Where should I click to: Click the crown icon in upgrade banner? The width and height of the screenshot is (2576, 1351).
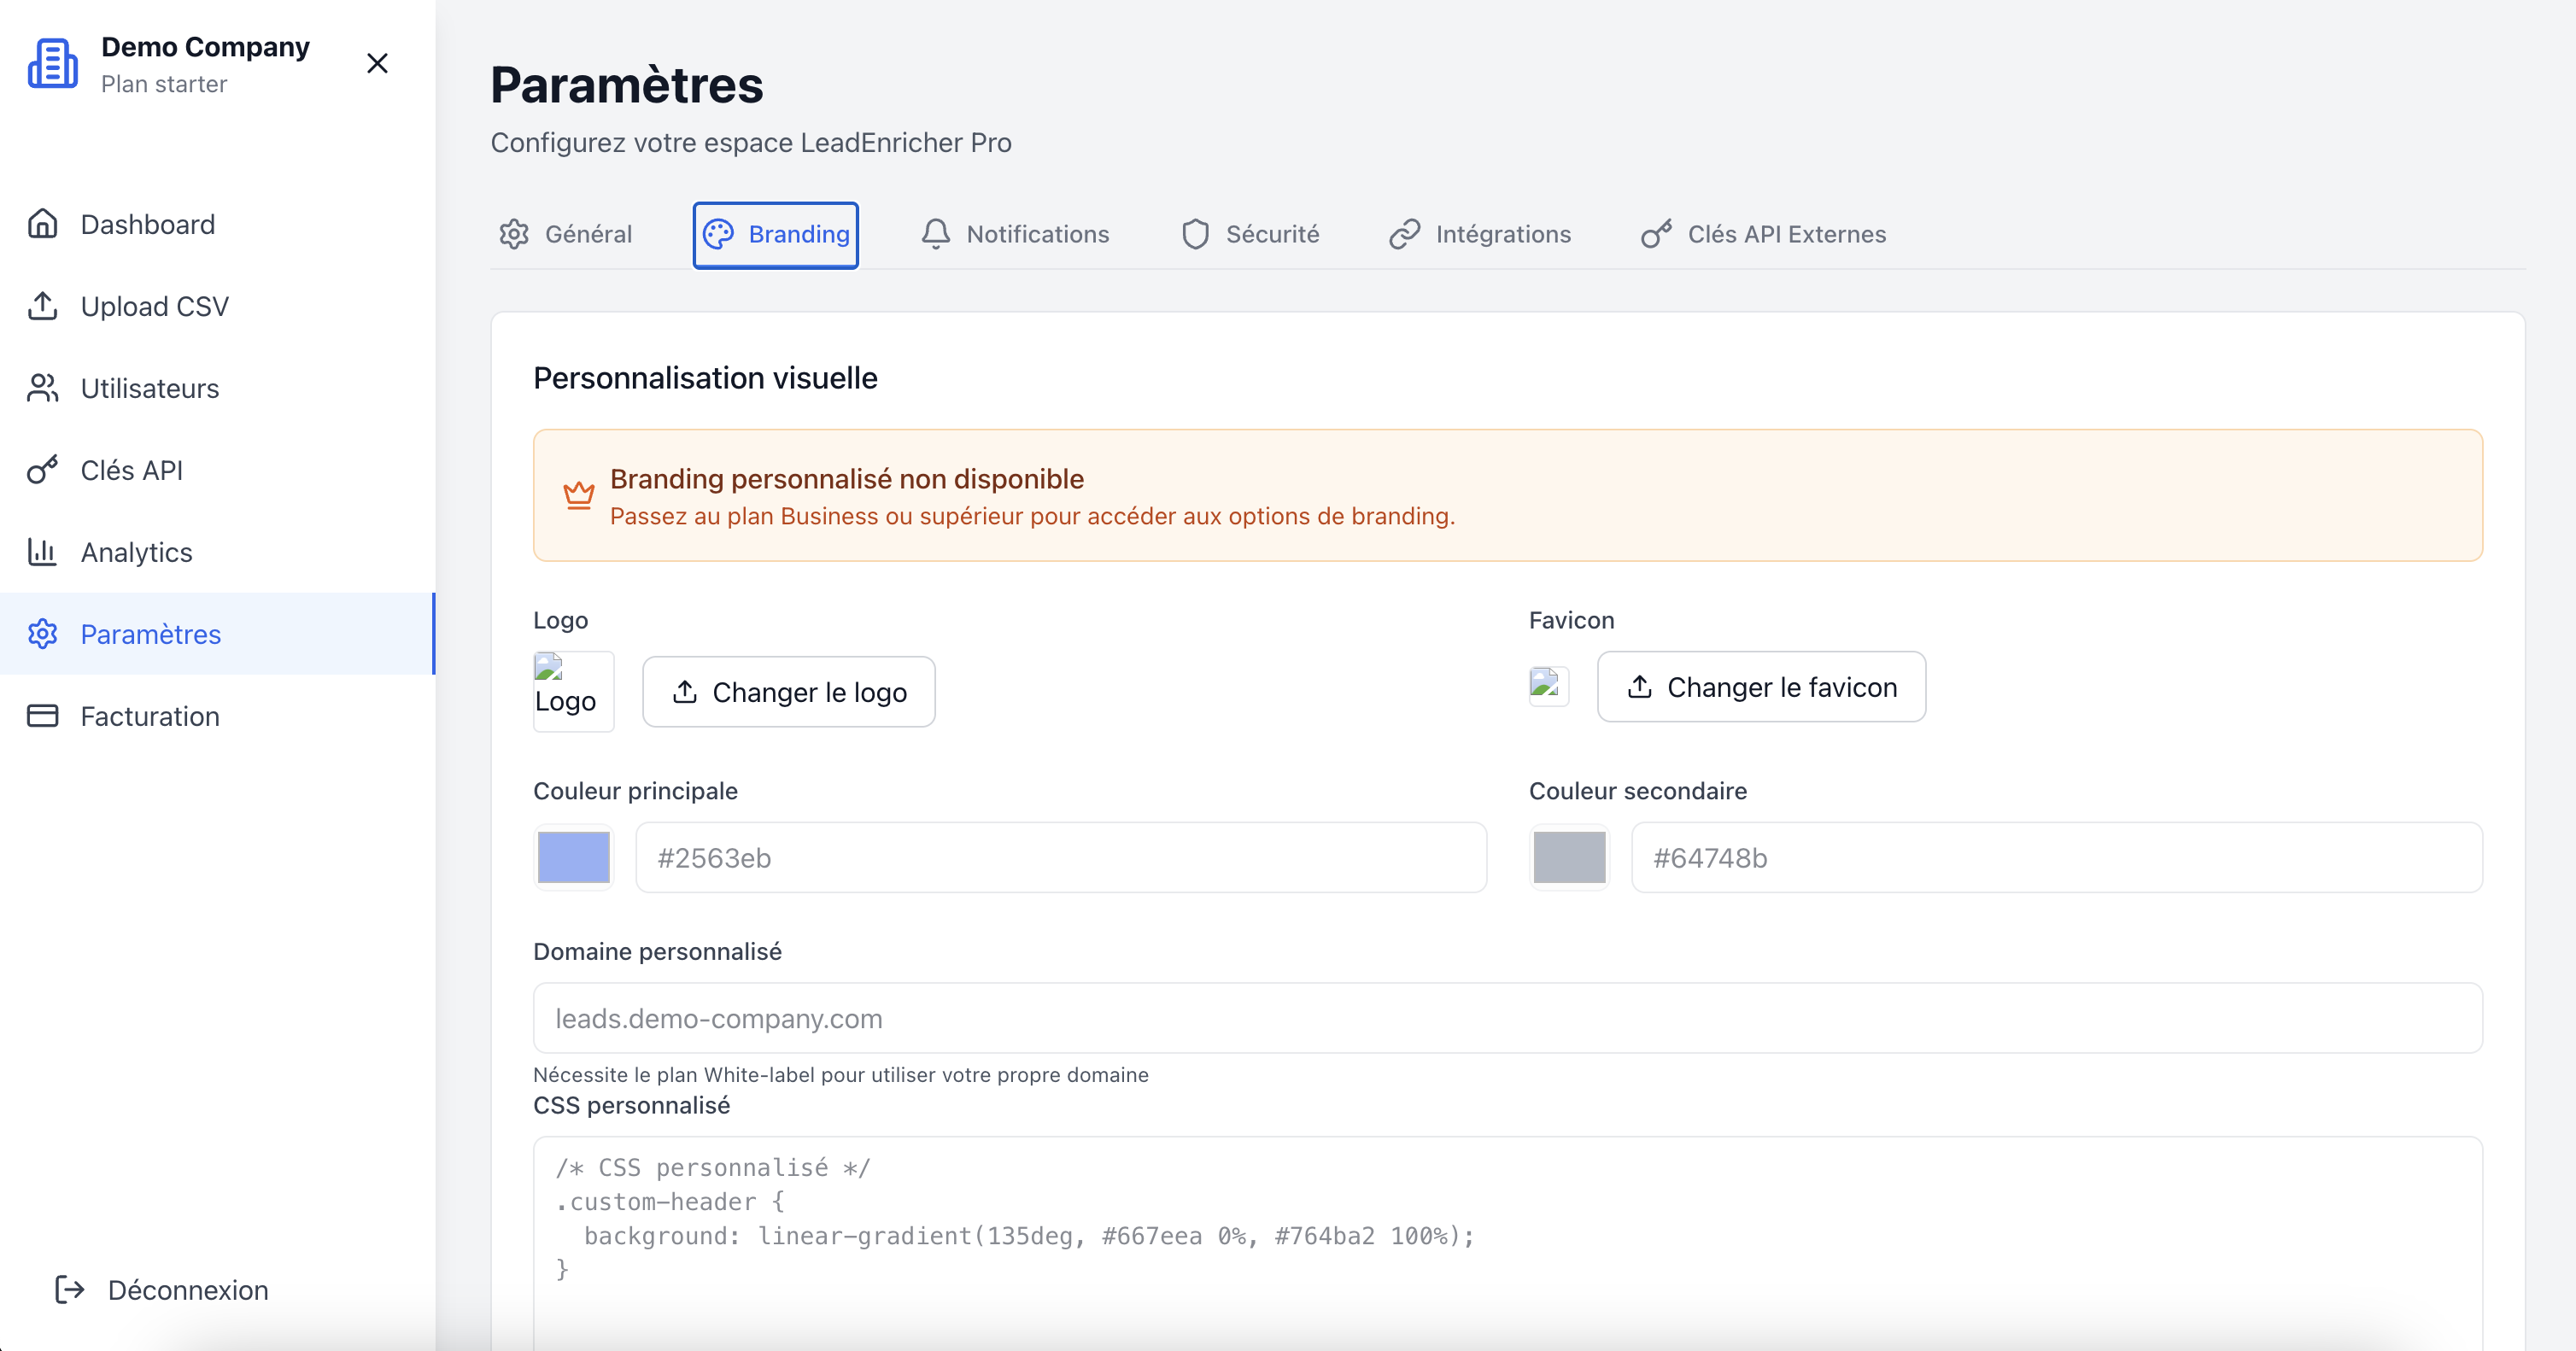579,495
